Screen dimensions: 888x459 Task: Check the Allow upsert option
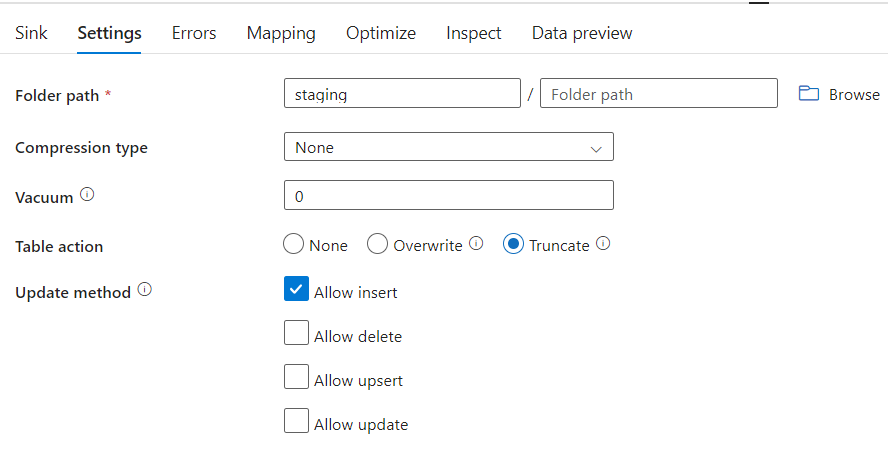(x=296, y=377)
